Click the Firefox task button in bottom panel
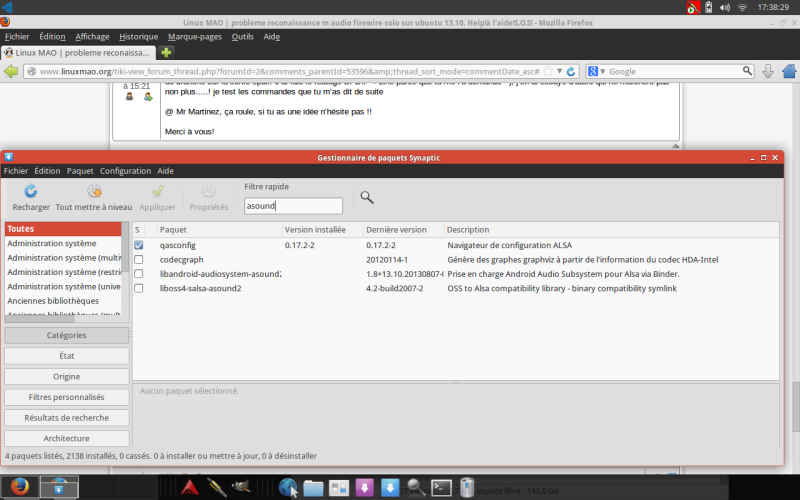Image resolution: width=800 pixels, height=500 pixels. coord(19,487)
